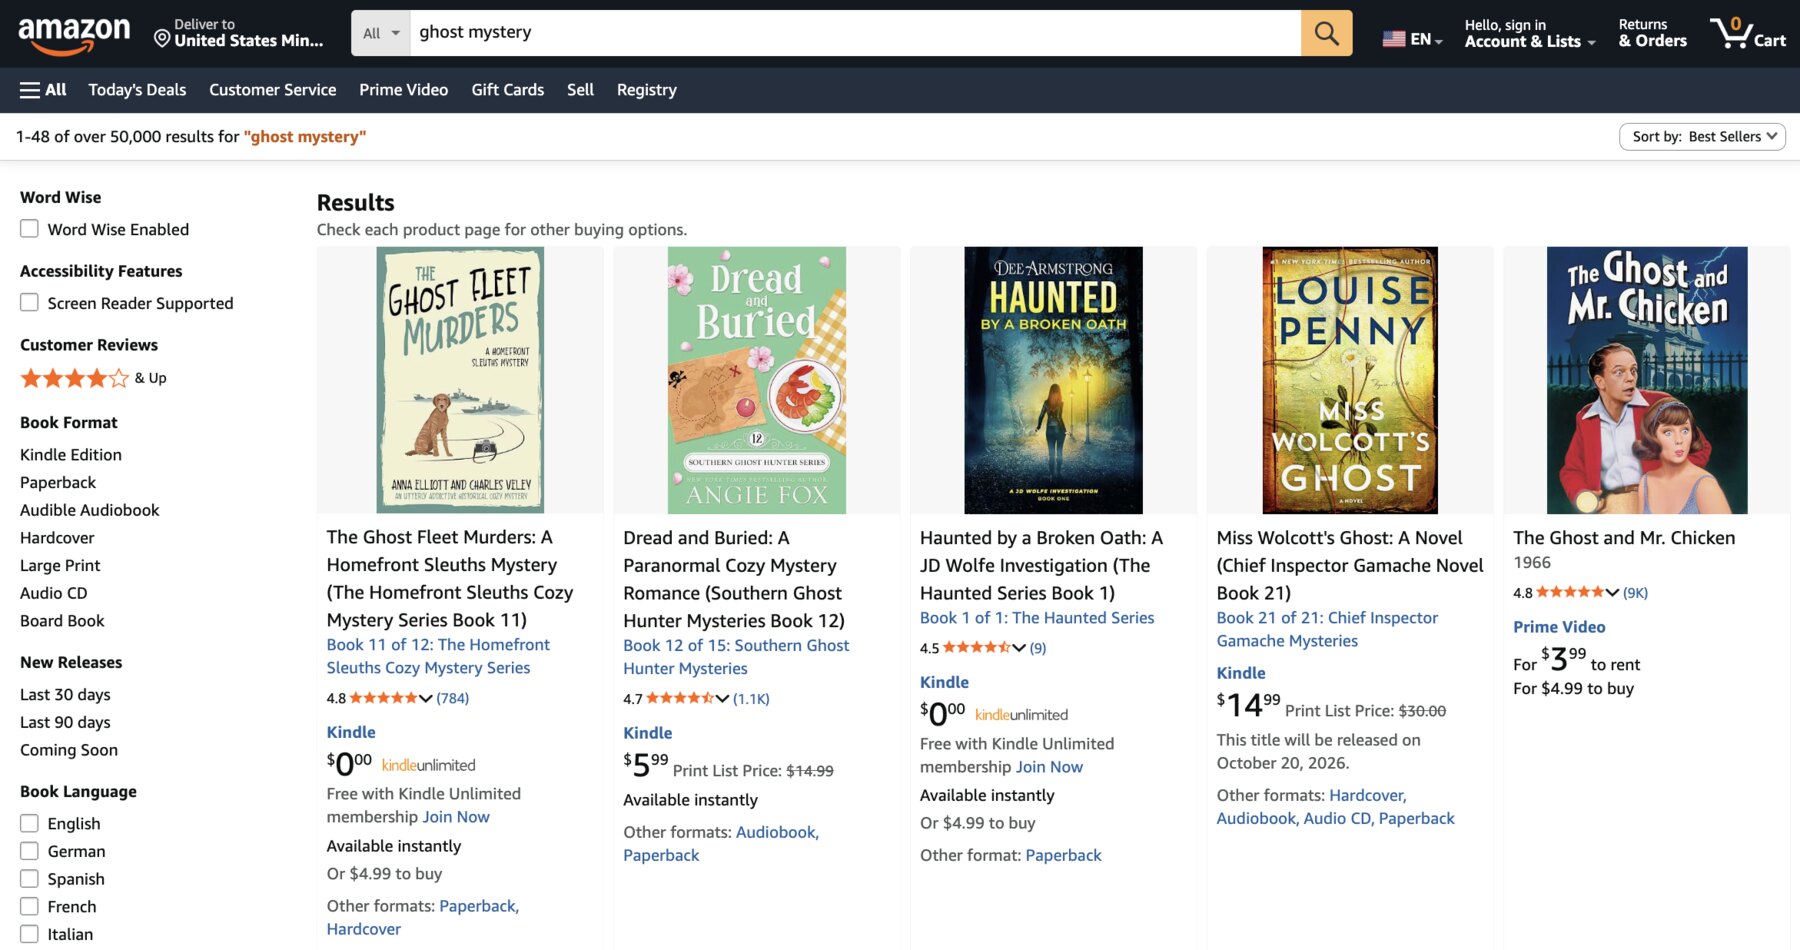Show new releases from last 90 days
Image resolution: width=1800 pixels, height=950 pixels.
[65, 722]
